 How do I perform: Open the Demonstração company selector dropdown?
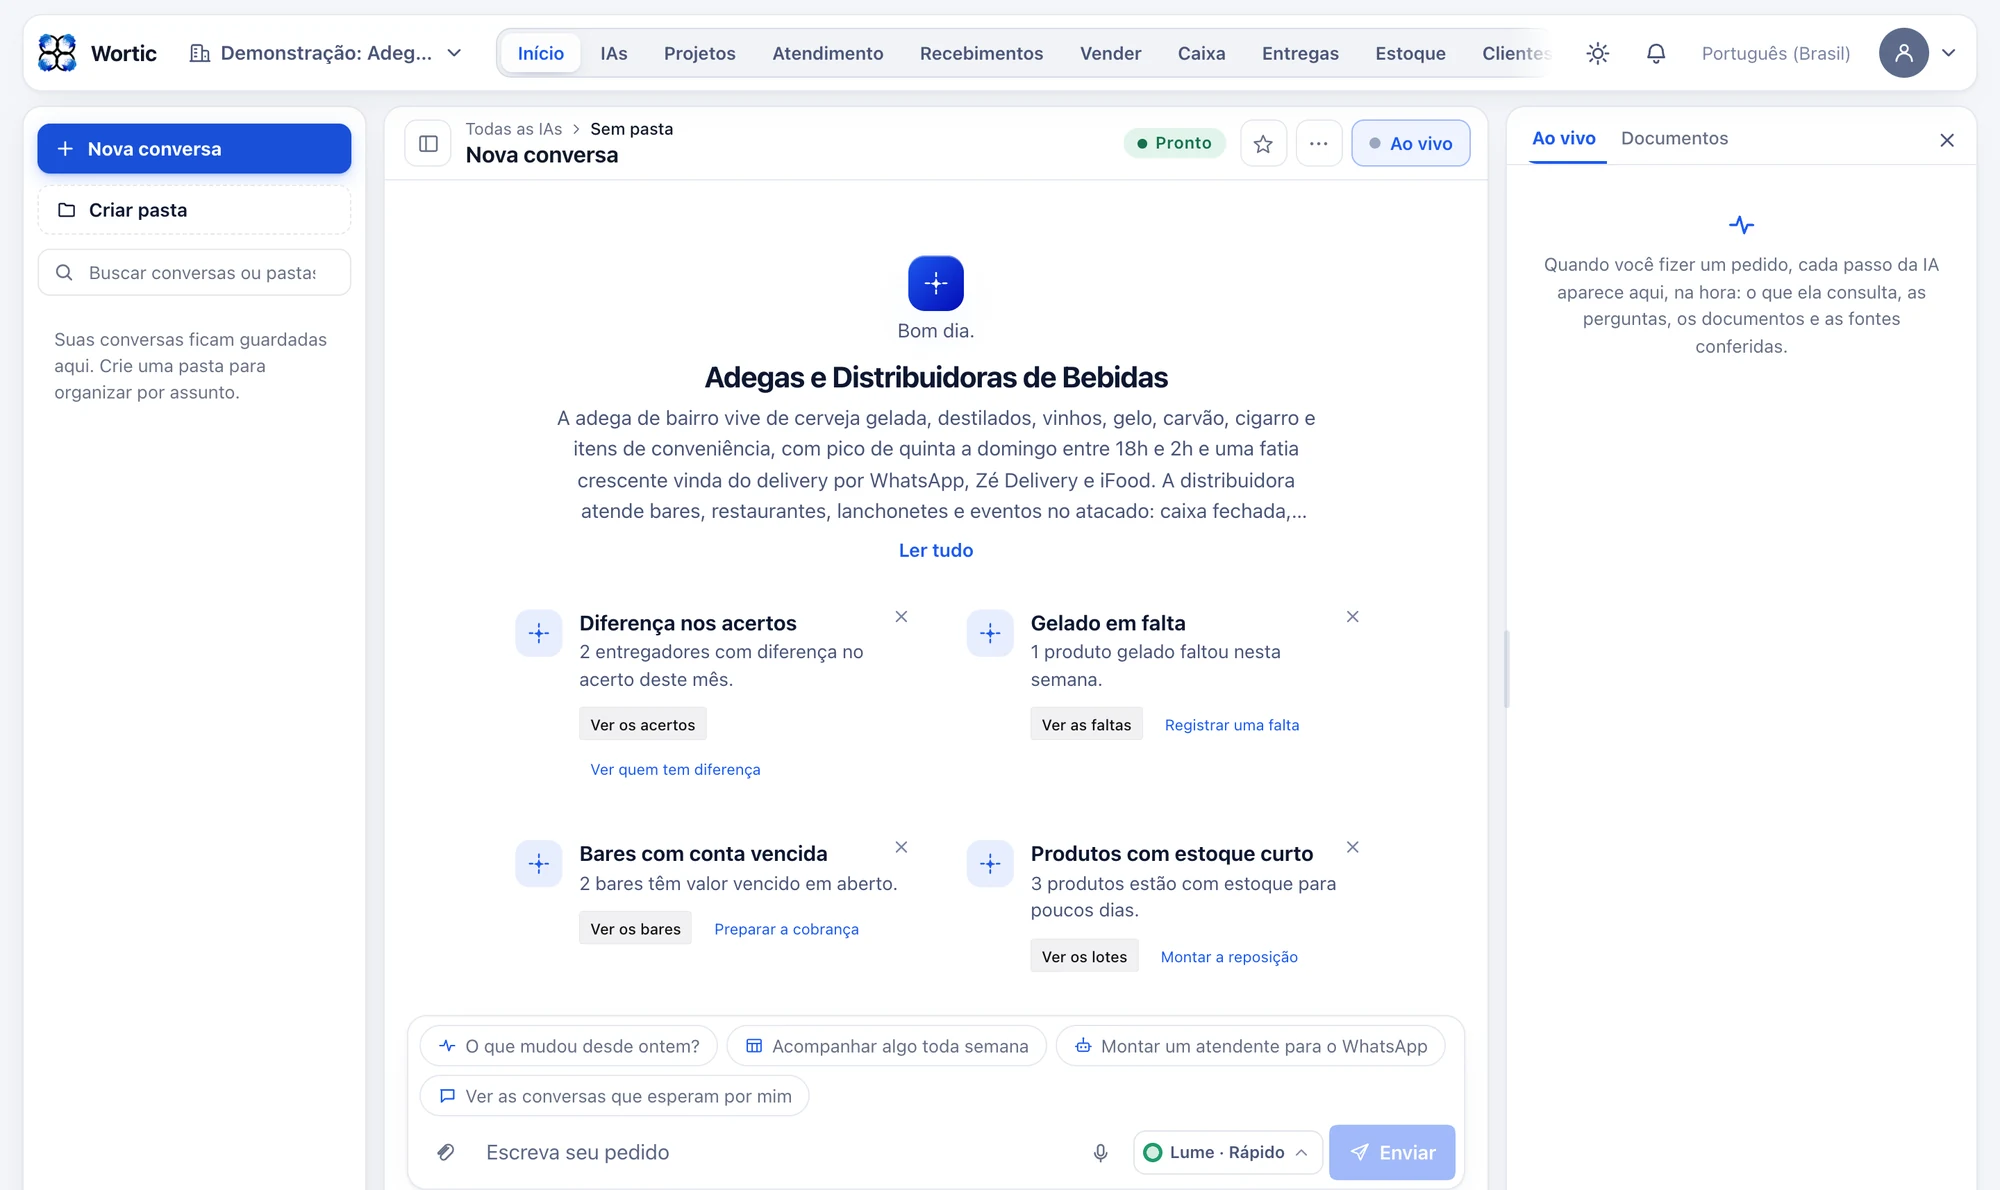click(x=326, y=53)
